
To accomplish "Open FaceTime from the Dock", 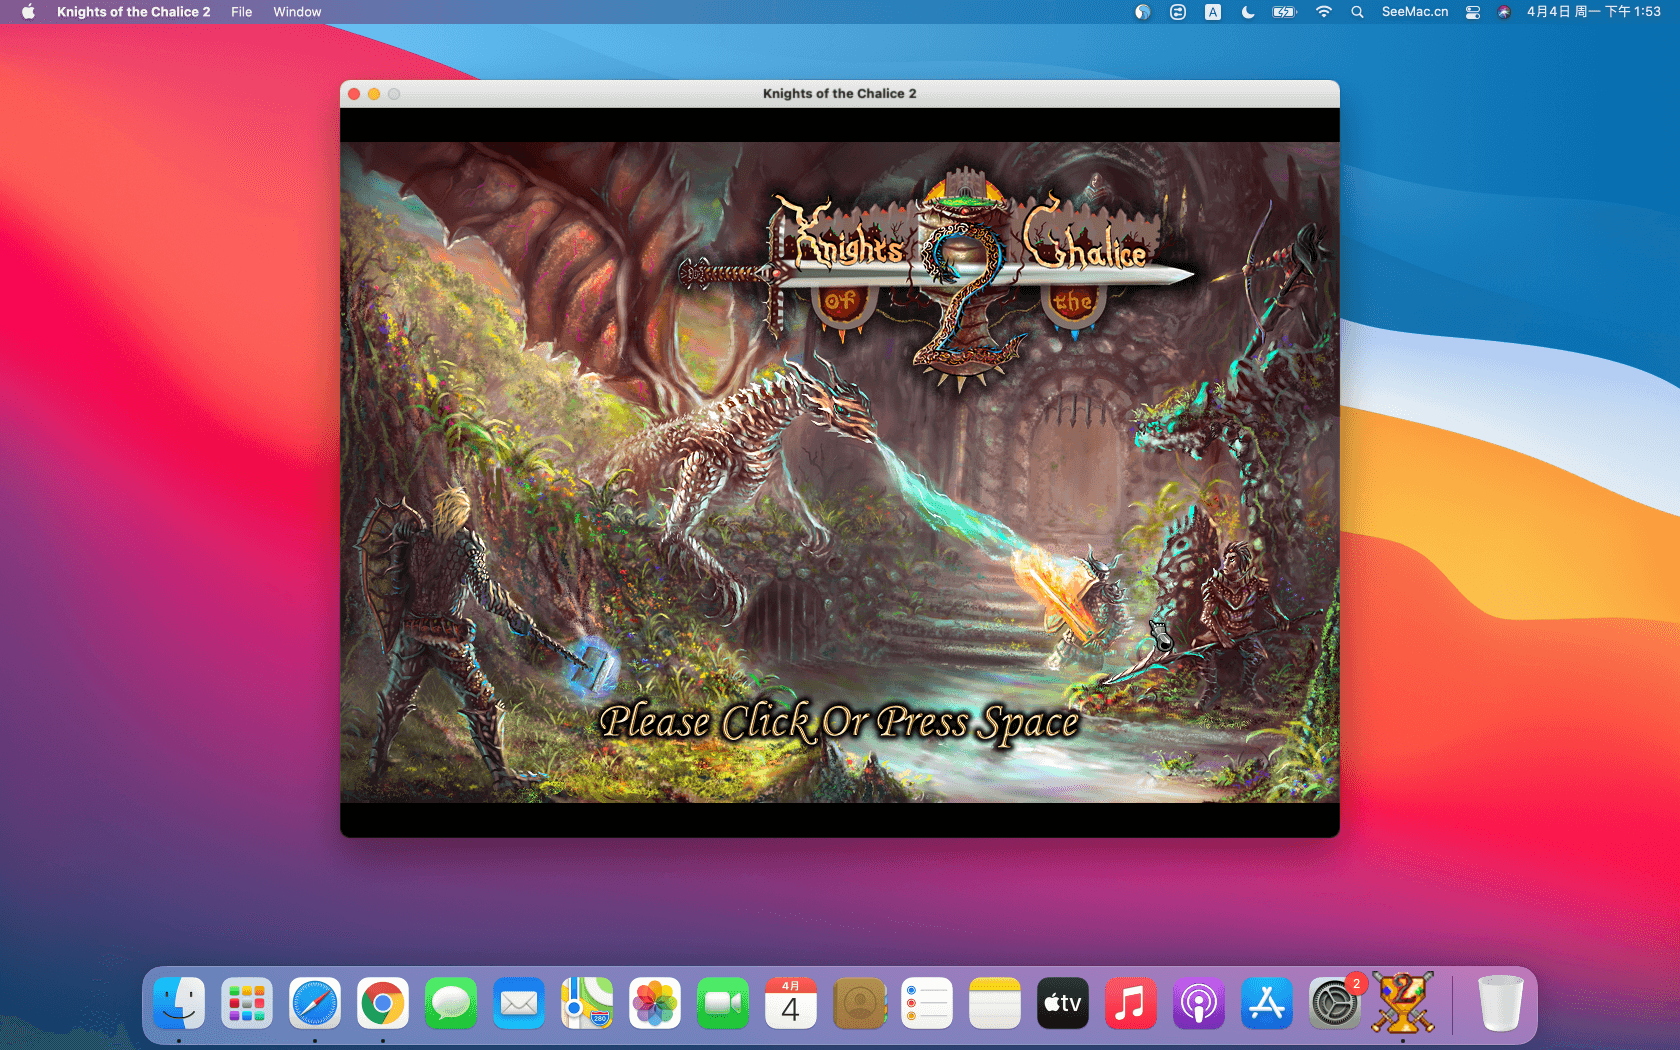I will (x=723, y=1003).
